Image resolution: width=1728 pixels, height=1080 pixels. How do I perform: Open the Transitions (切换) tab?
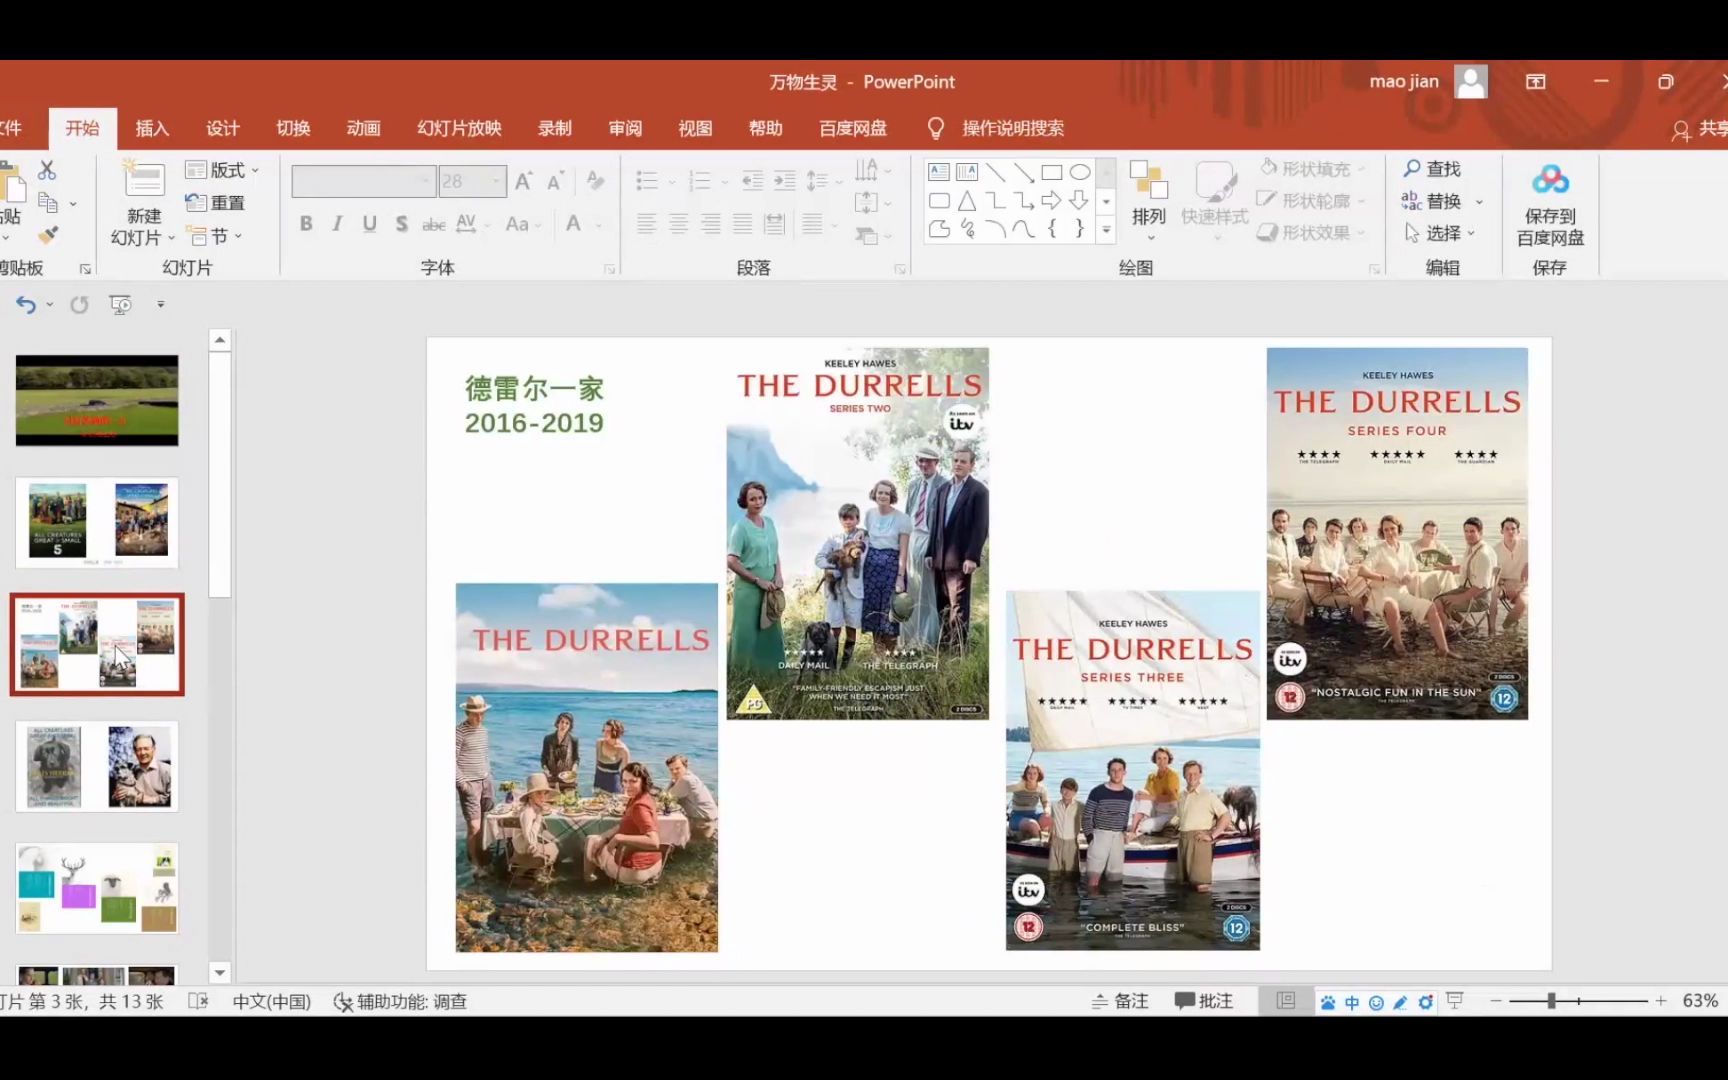click(293, 128)
